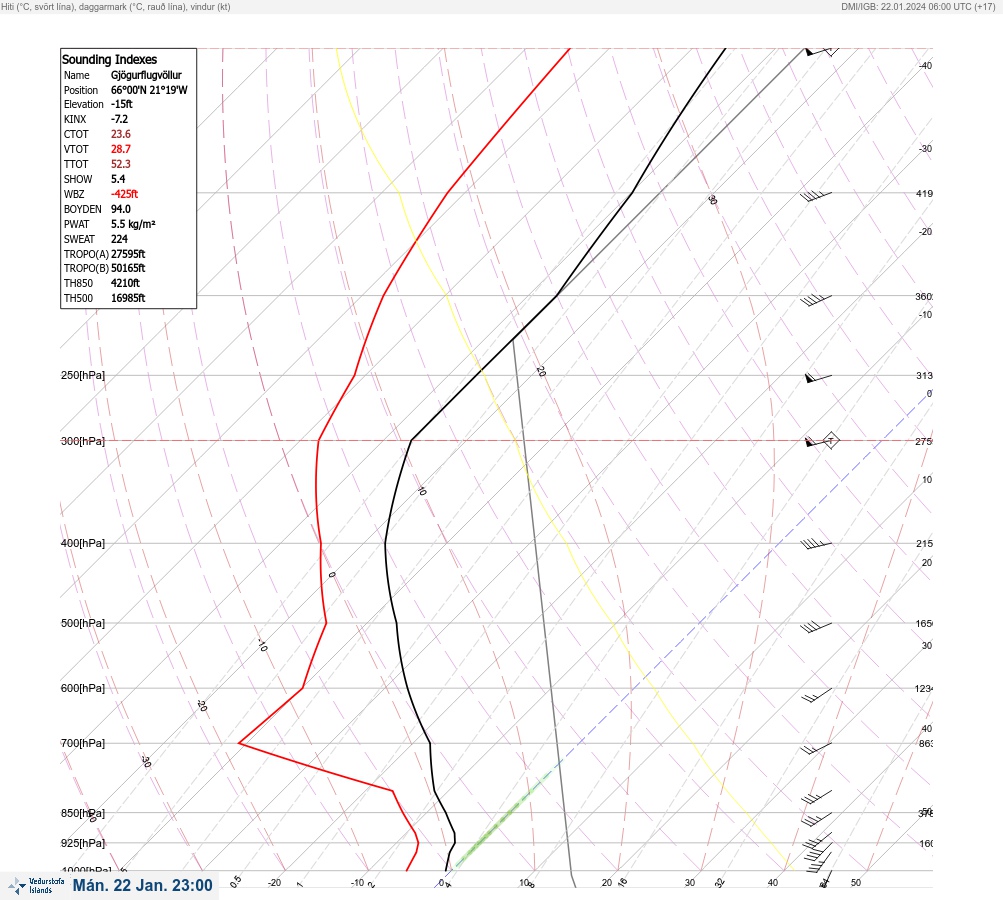Click the Elevation value -15ft
Screen dimensions: 1003x900
[x=122, y=104]
